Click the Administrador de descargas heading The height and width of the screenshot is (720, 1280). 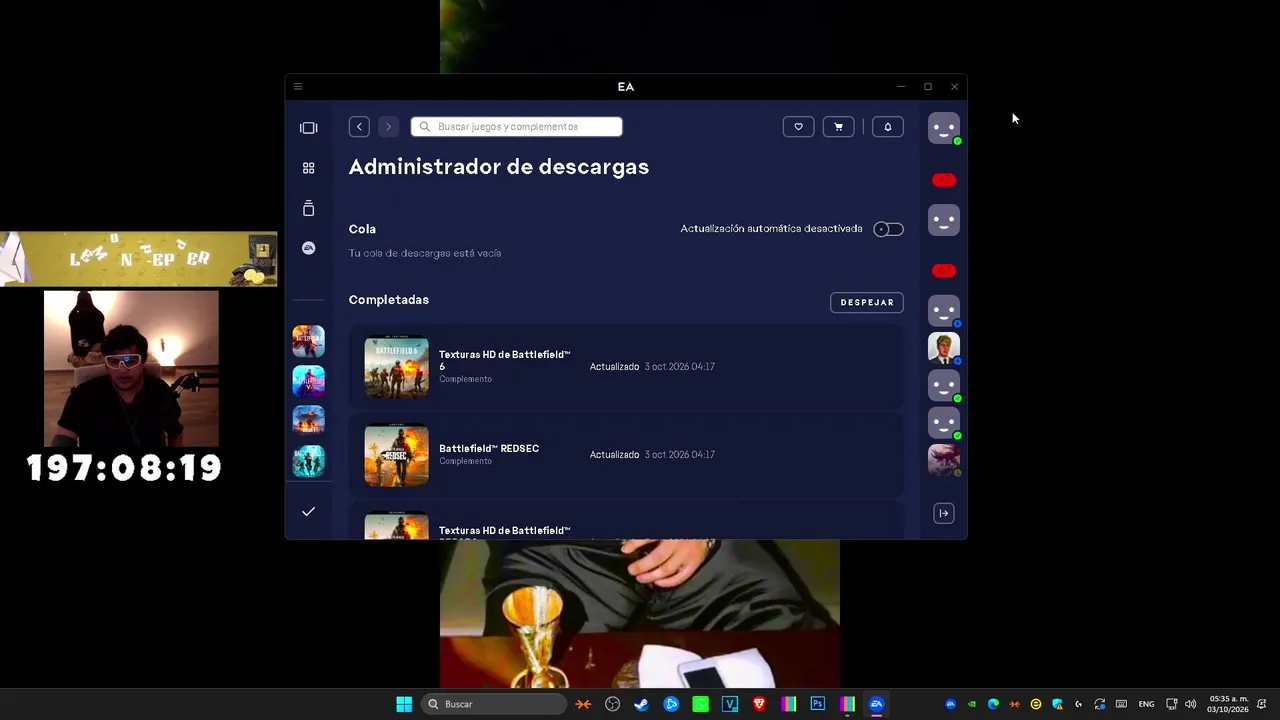[499, 167]
